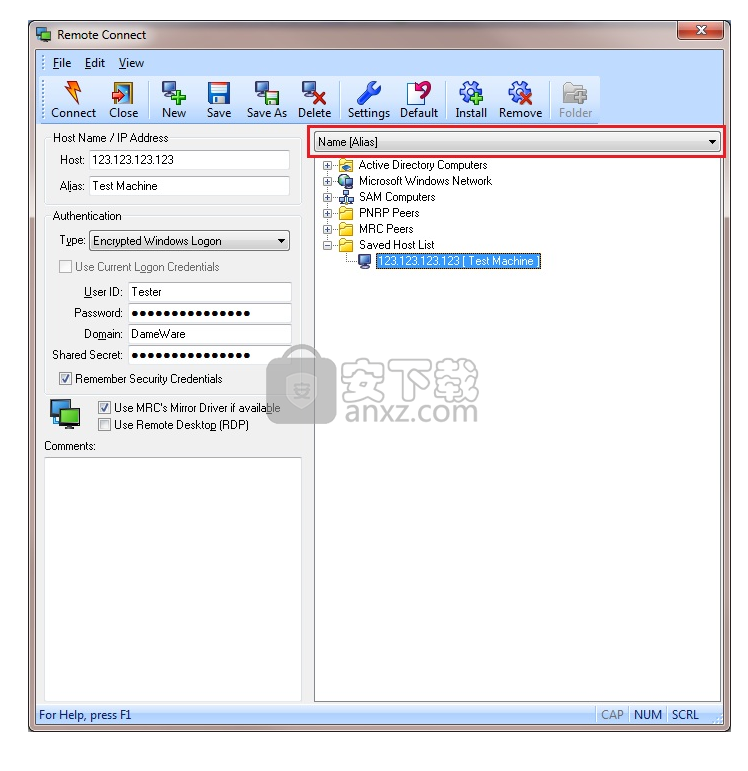Click the Microsoft Windows Network globe icon
748x771 pixels.
[346, 181]
